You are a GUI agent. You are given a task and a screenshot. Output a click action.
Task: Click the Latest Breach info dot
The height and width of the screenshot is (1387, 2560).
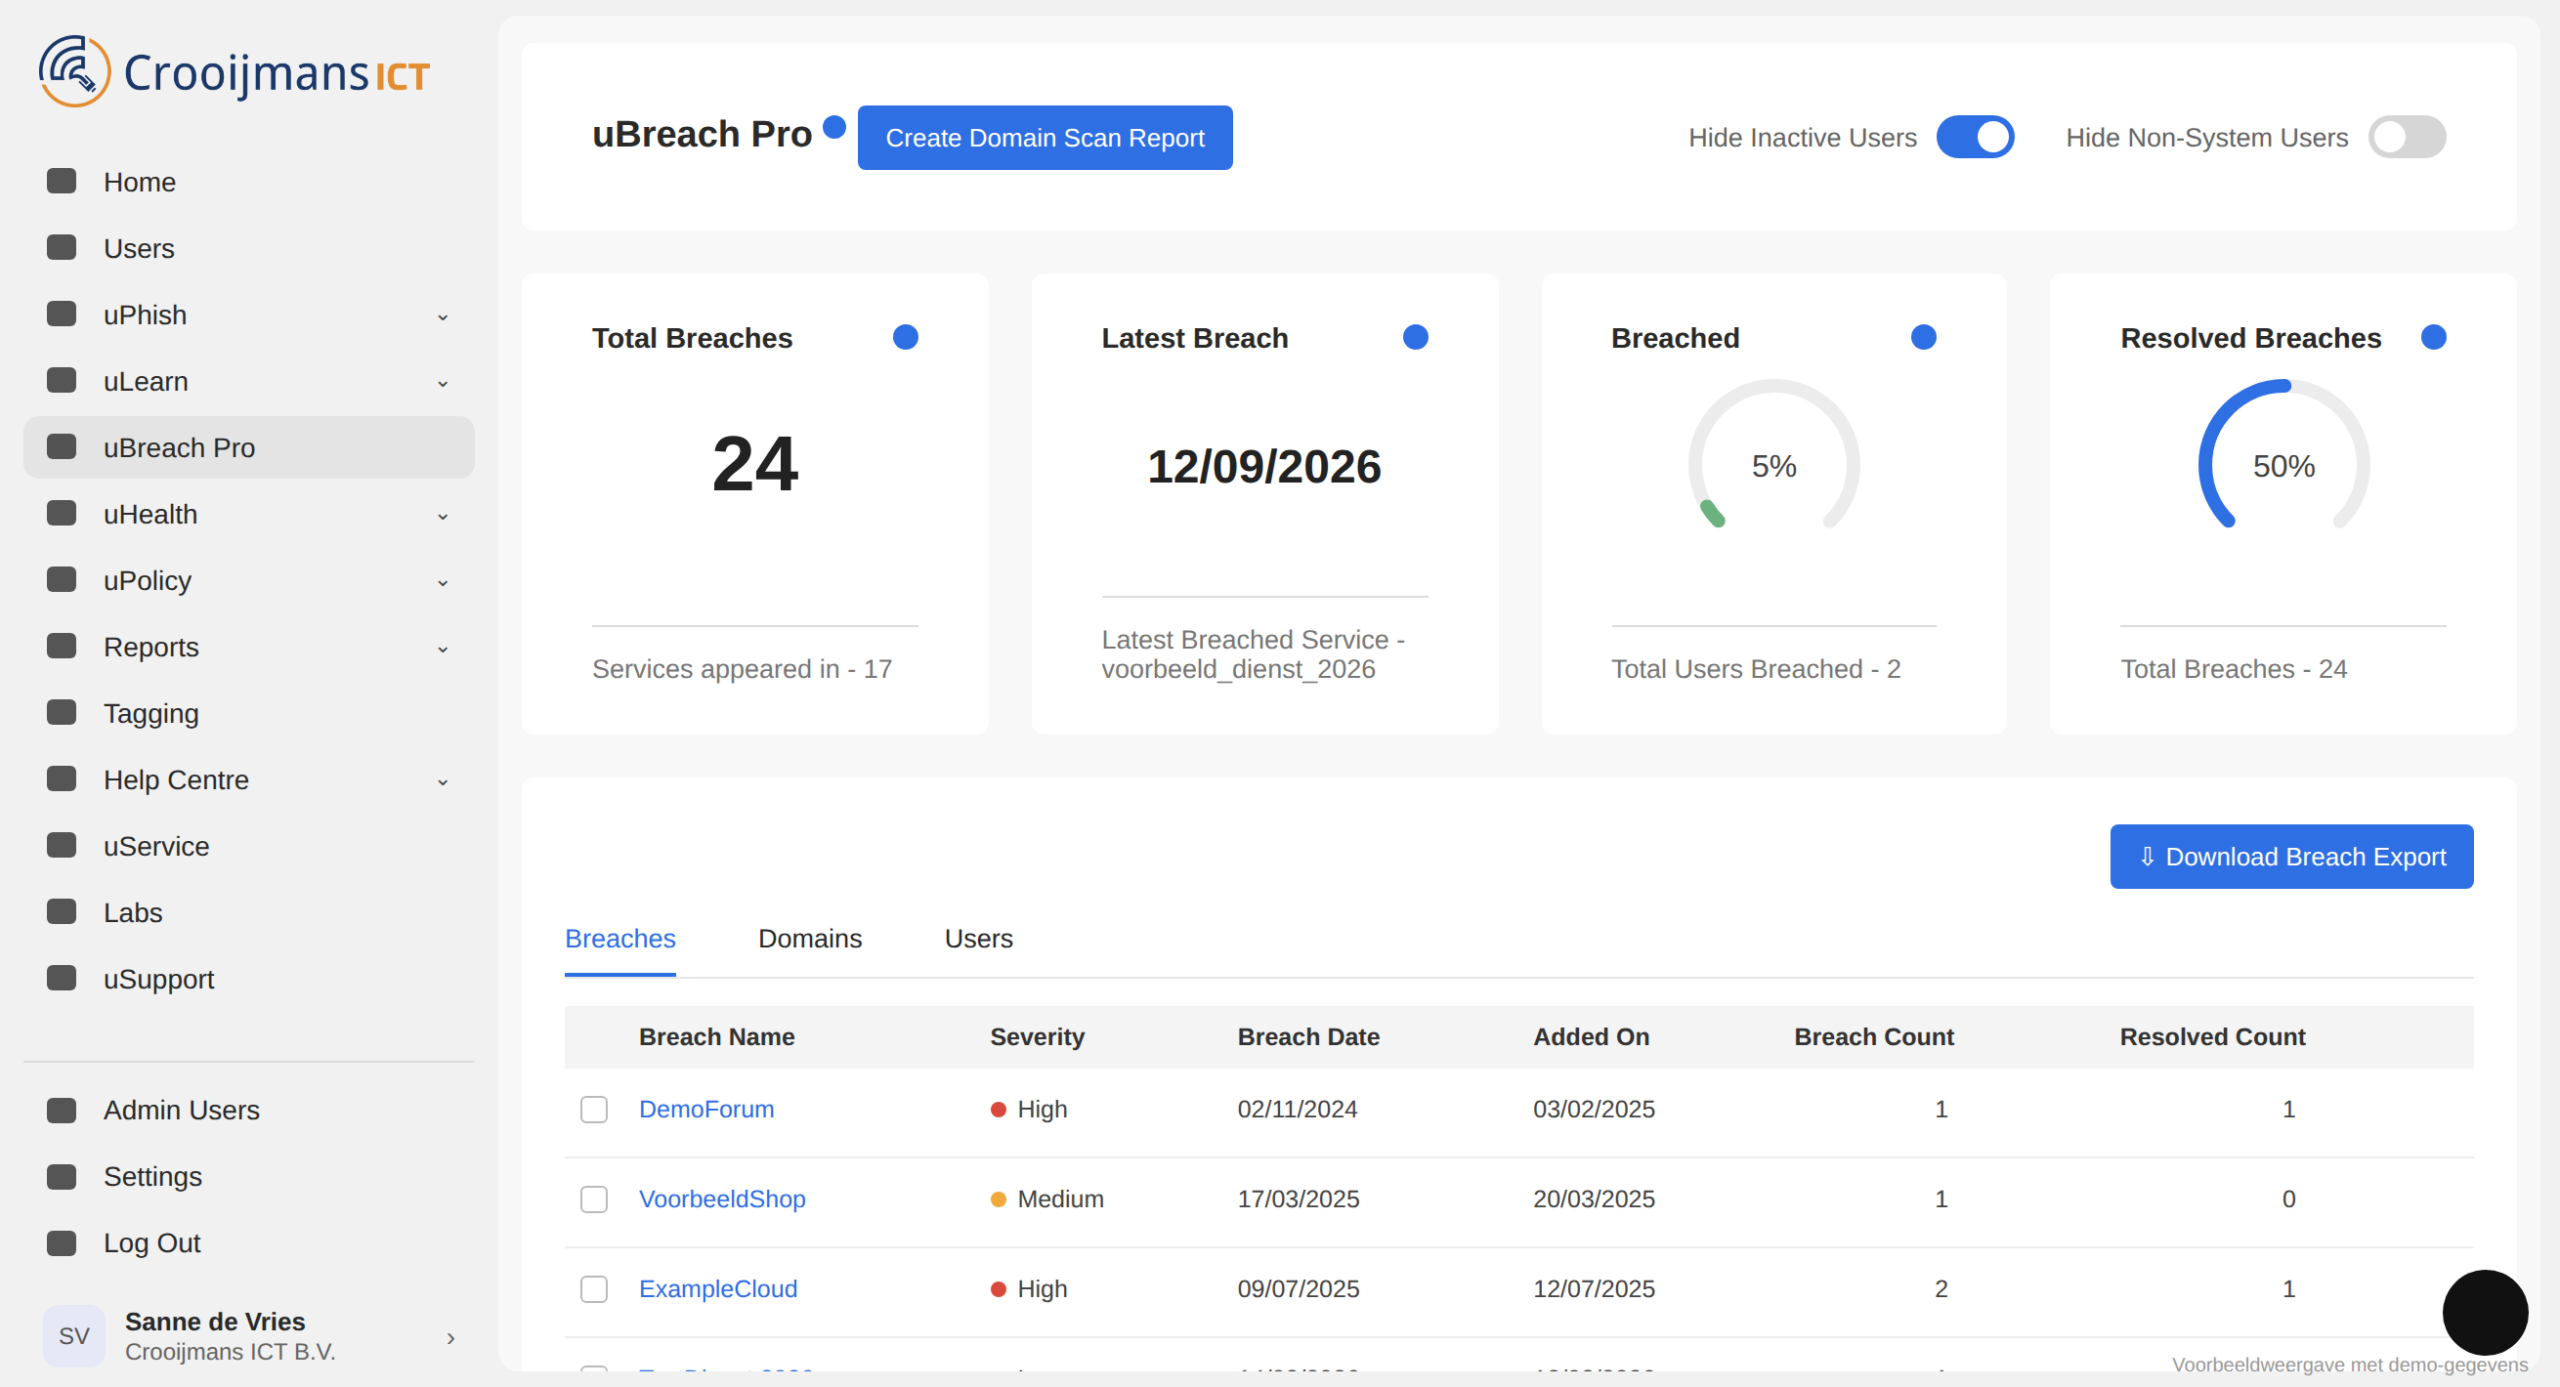[1415, 337]
